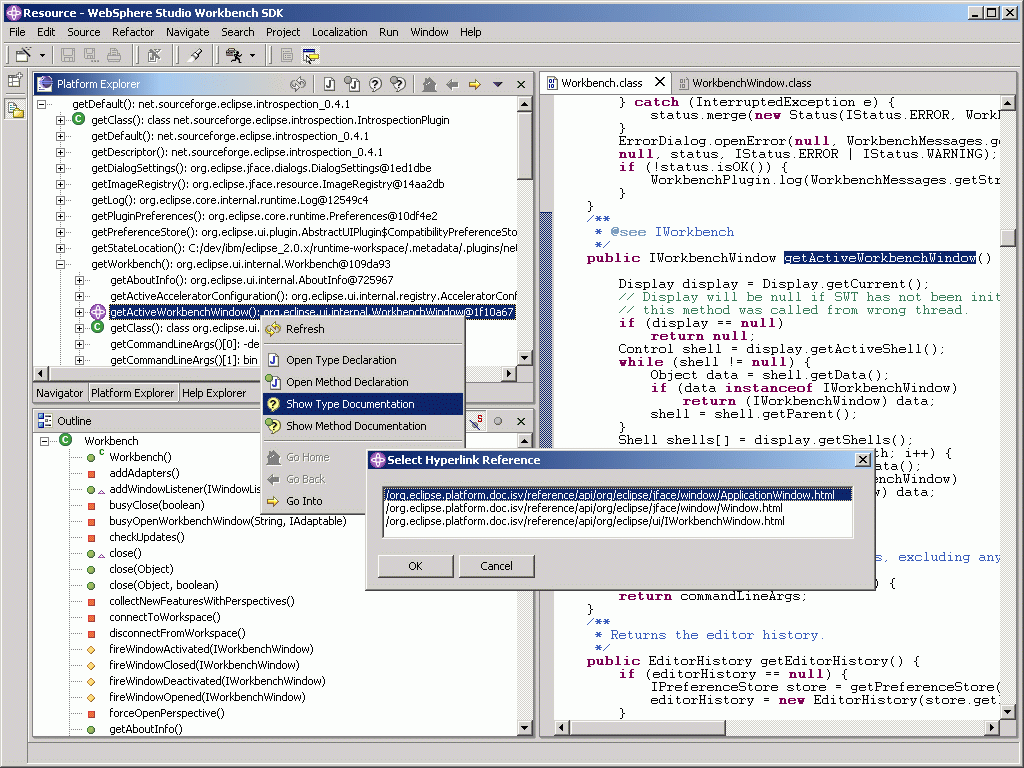Click the Save floppy-disk toolbar icon

tap(68, 56)
